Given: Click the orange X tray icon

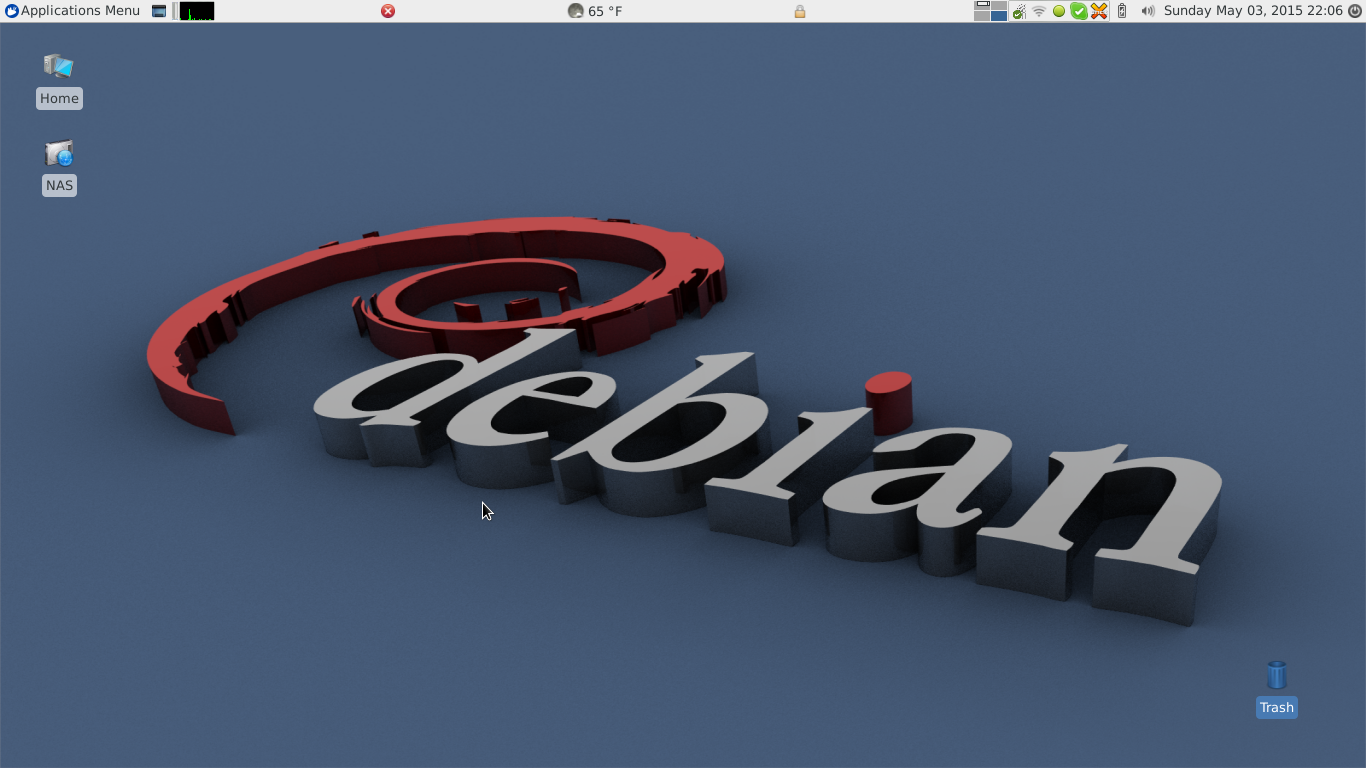Looking at the screenshot, I should [x=1099, y=11].
